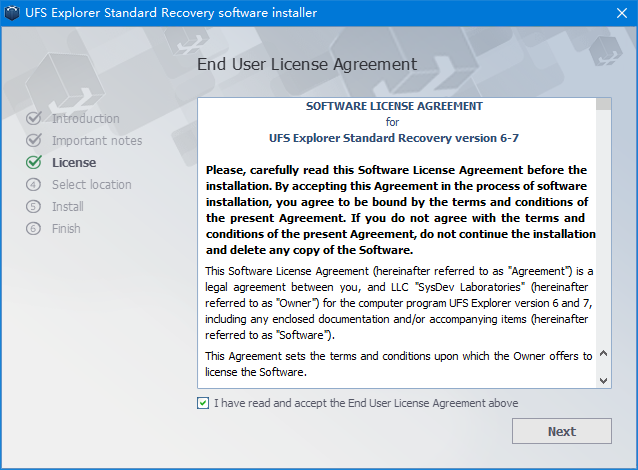Click the Important notes checkmark icon

(34, 140)
